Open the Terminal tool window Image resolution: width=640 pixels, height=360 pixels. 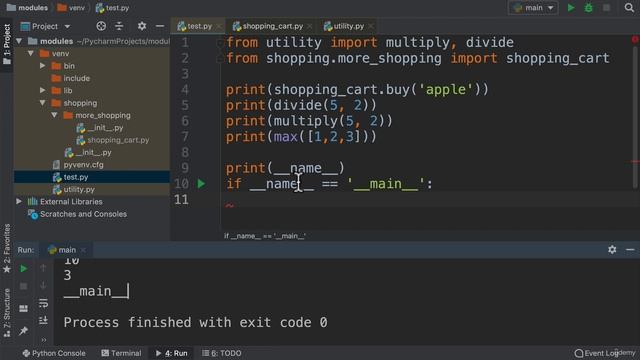[121, 353]
